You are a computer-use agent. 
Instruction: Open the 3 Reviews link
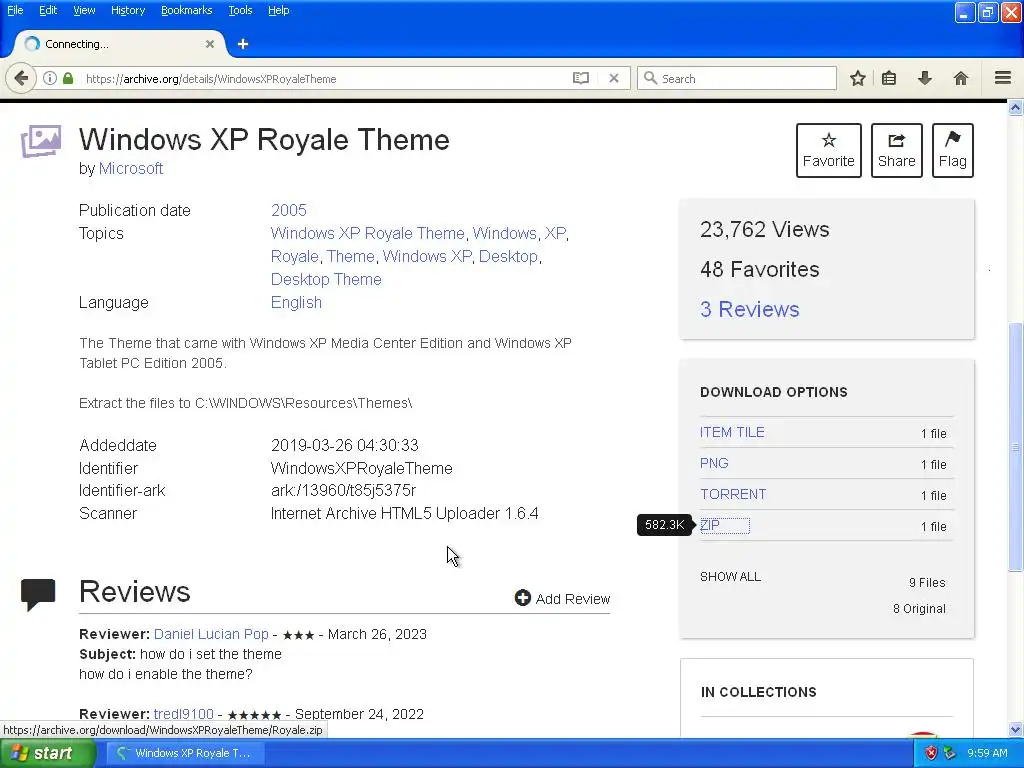[x=750, y=309]
